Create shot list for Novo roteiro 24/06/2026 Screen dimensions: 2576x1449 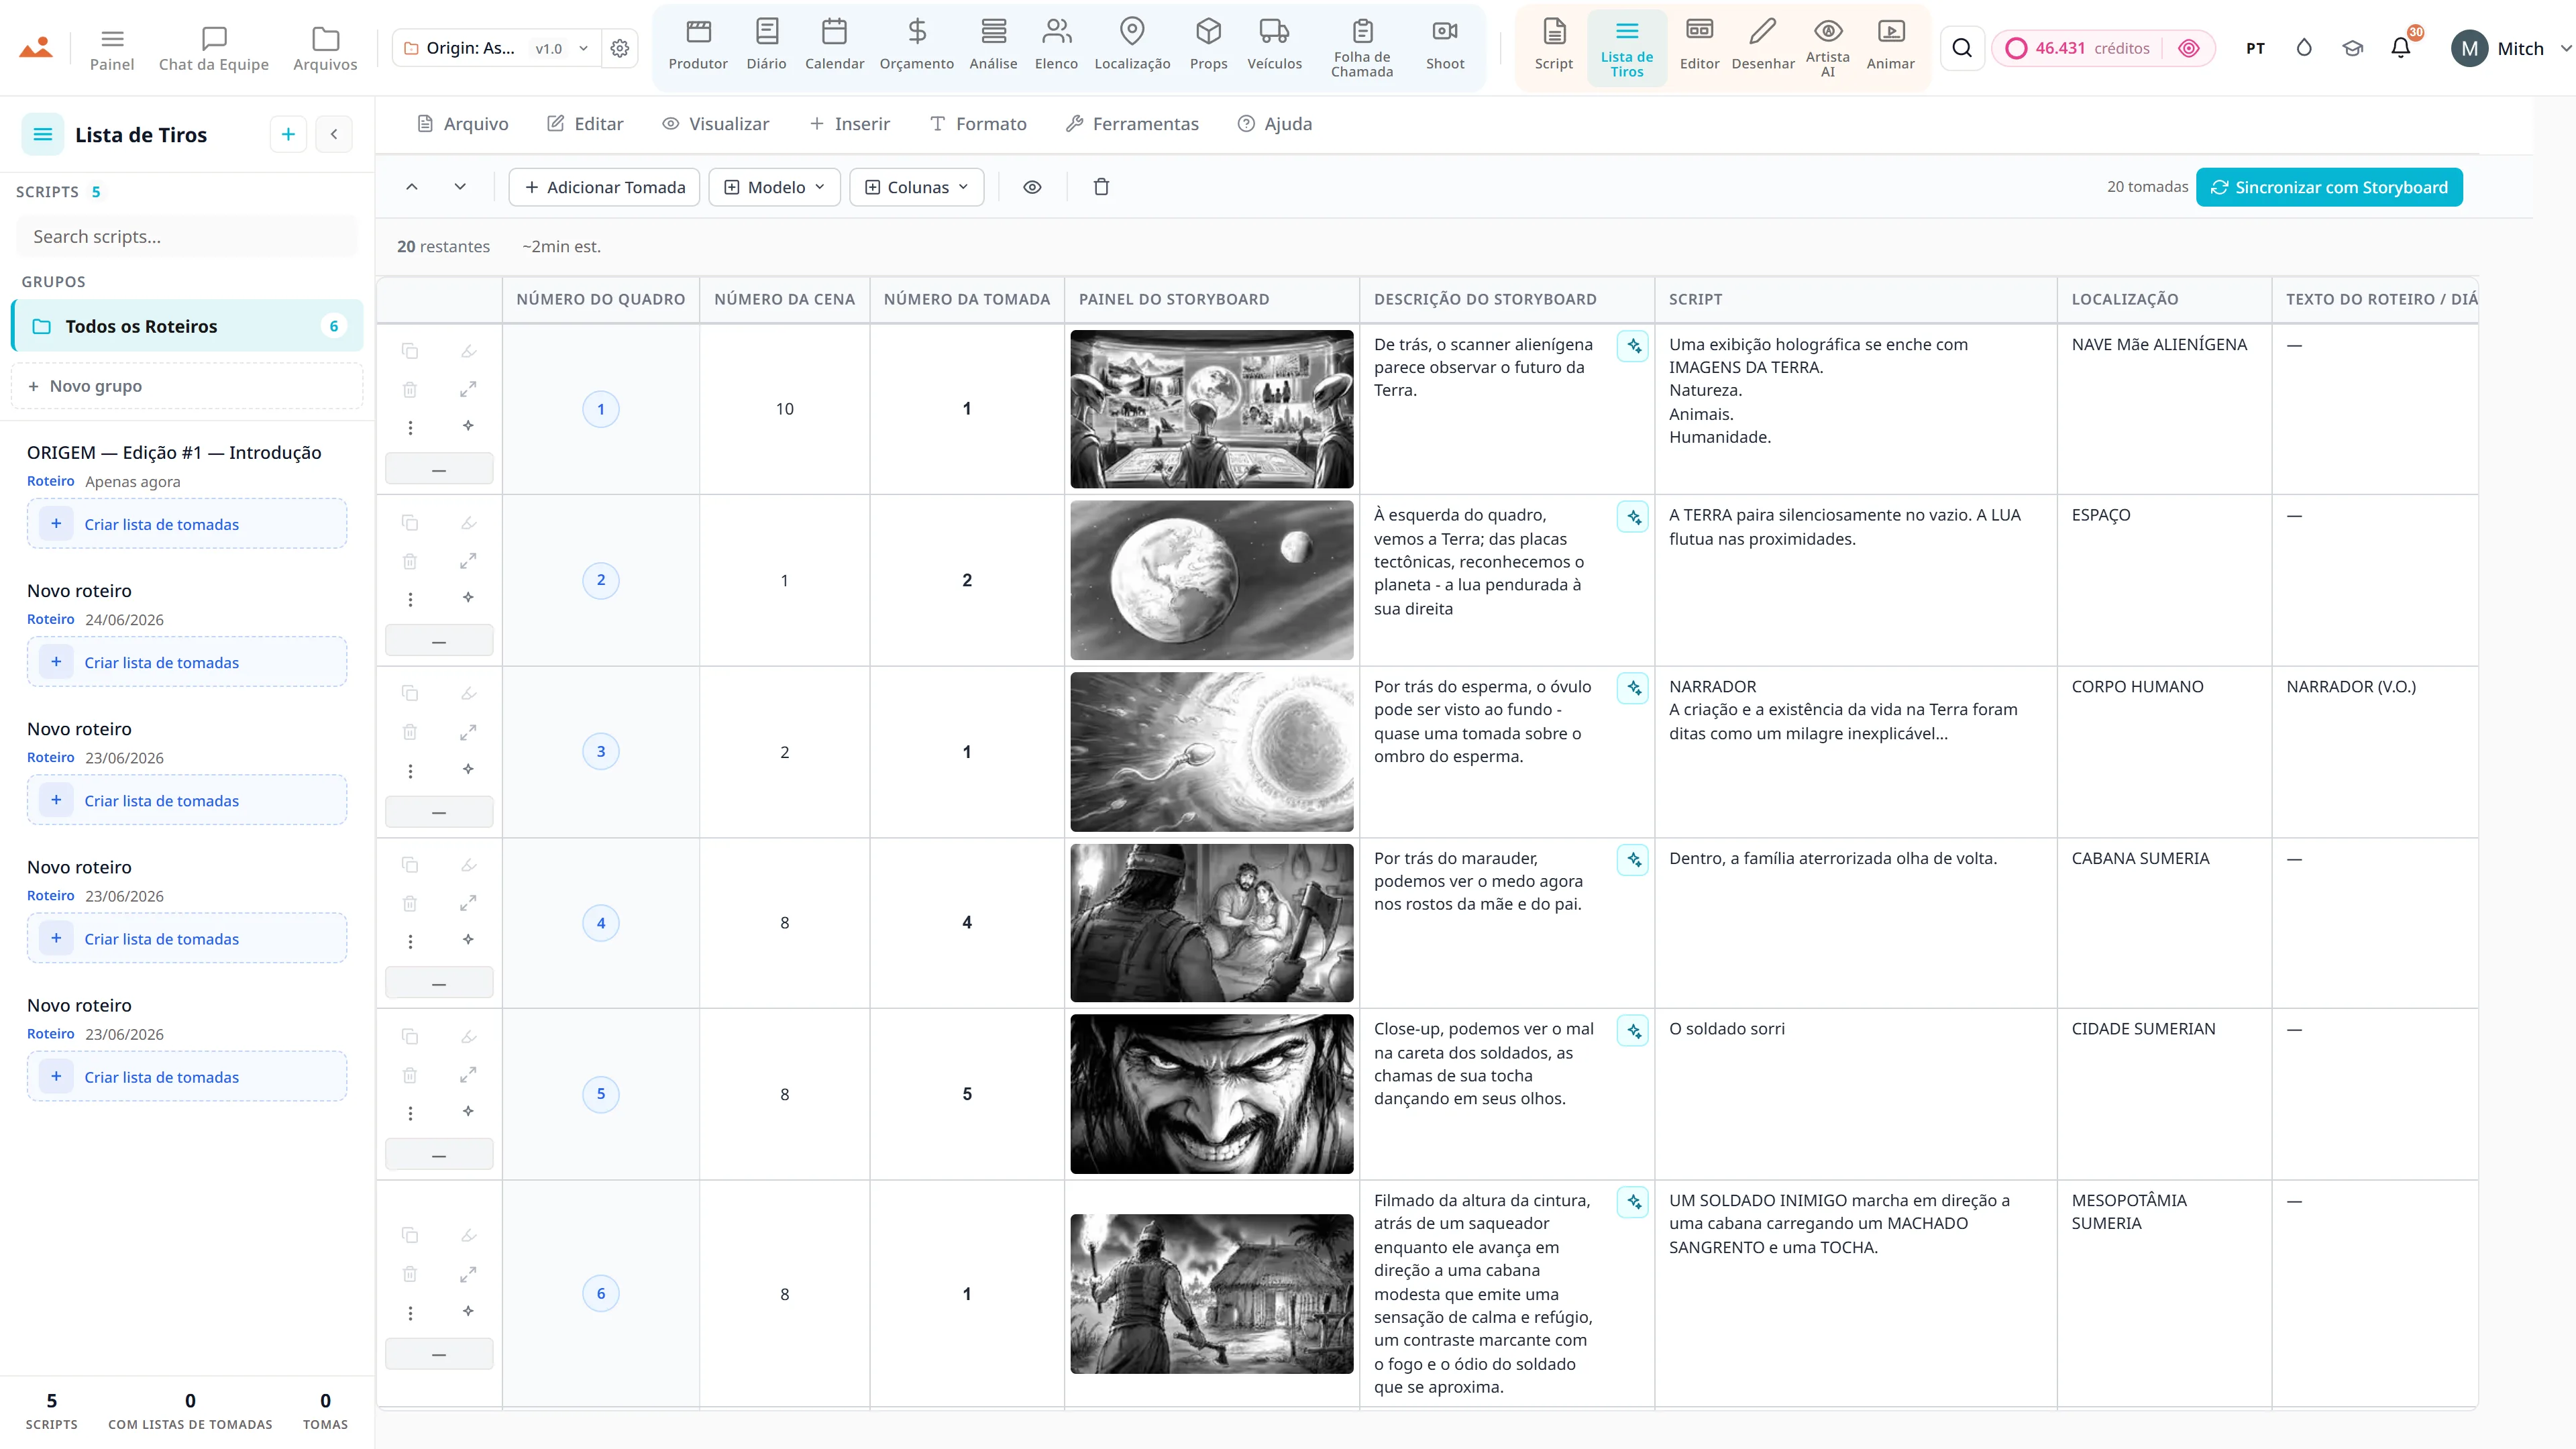coord(187,662)
